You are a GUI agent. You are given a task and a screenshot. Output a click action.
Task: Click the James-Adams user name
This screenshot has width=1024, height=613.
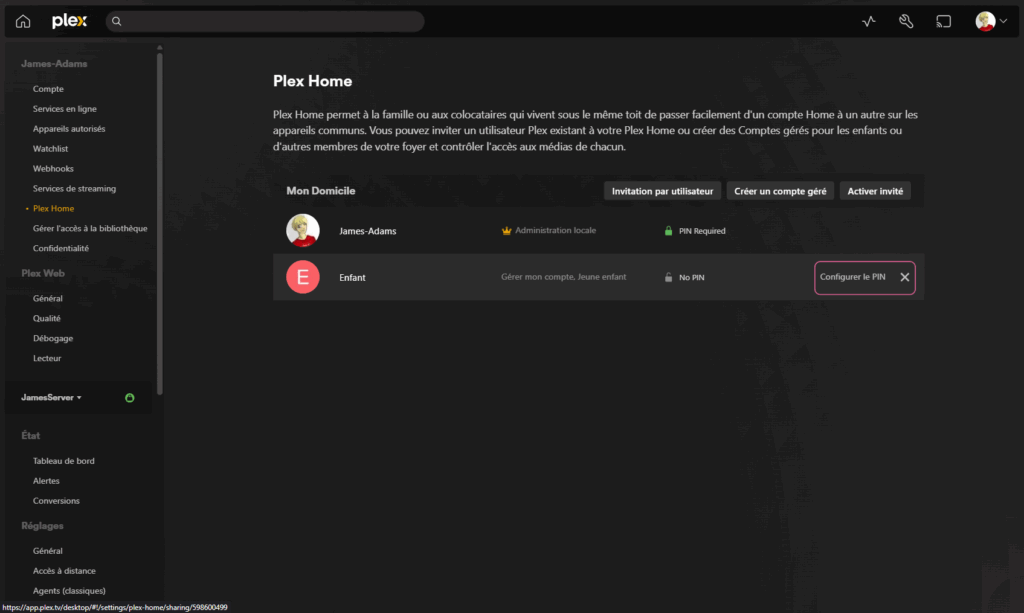point(368,230)
